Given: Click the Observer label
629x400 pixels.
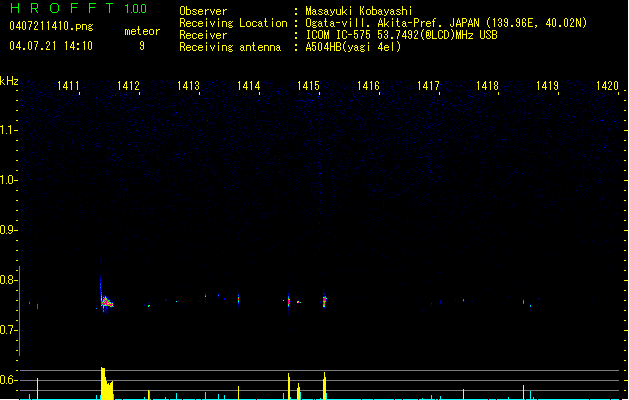Looking at the screenshot, I should tap(203, 11).
